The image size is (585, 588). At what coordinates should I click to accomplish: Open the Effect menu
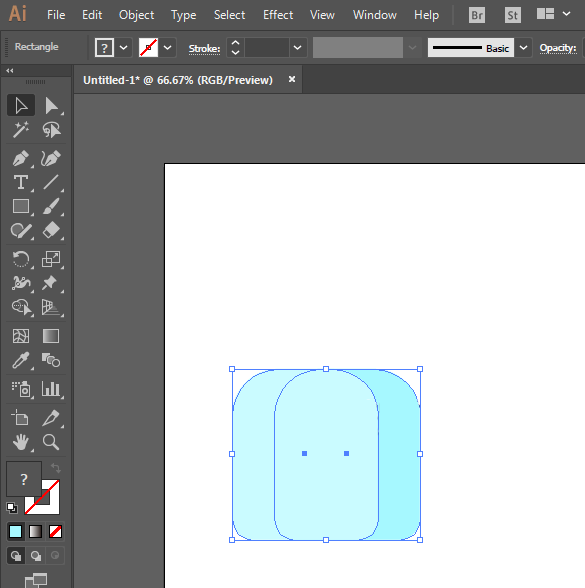[278, 15]
